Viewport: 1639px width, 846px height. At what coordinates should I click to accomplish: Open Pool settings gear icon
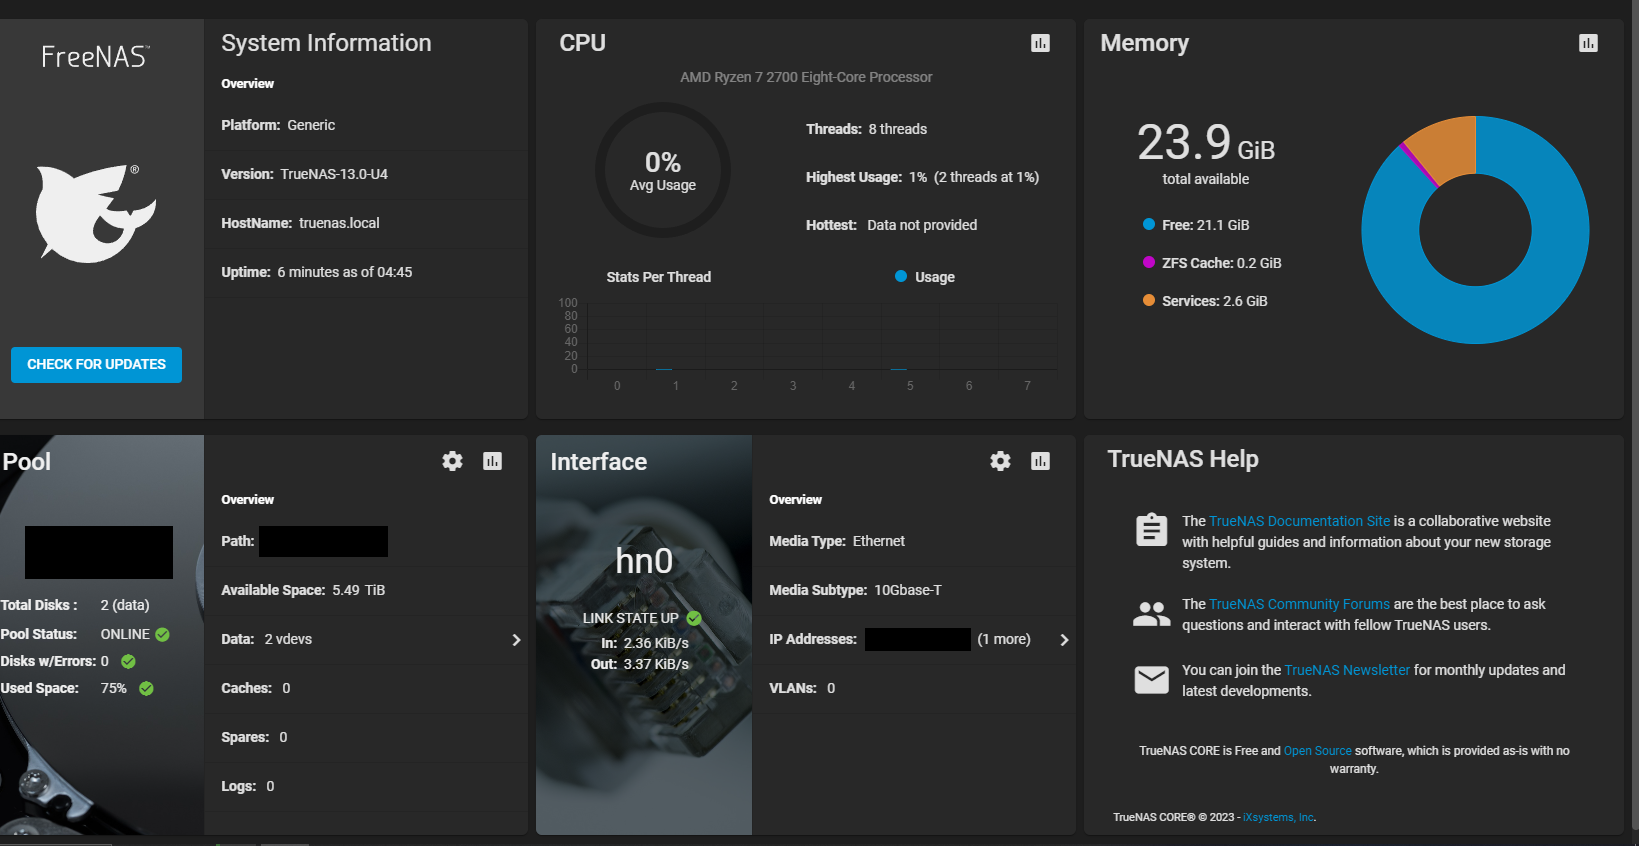(453, 461)
